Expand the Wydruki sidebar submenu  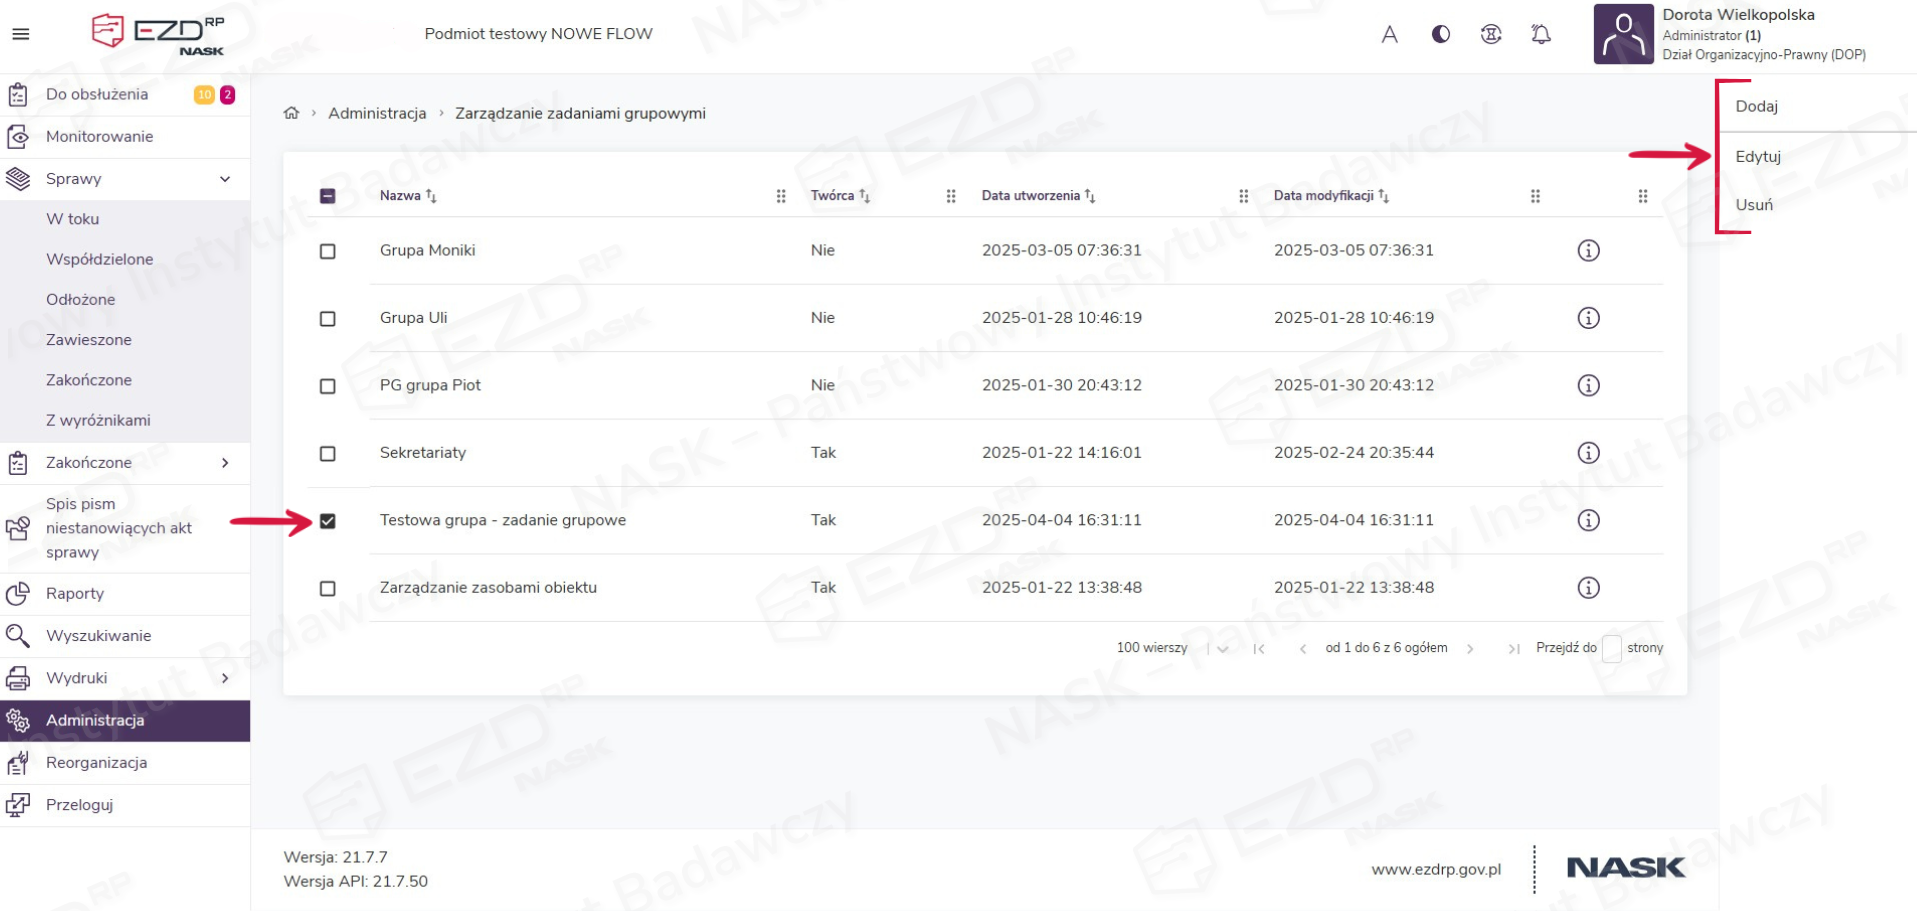point(225,678)
